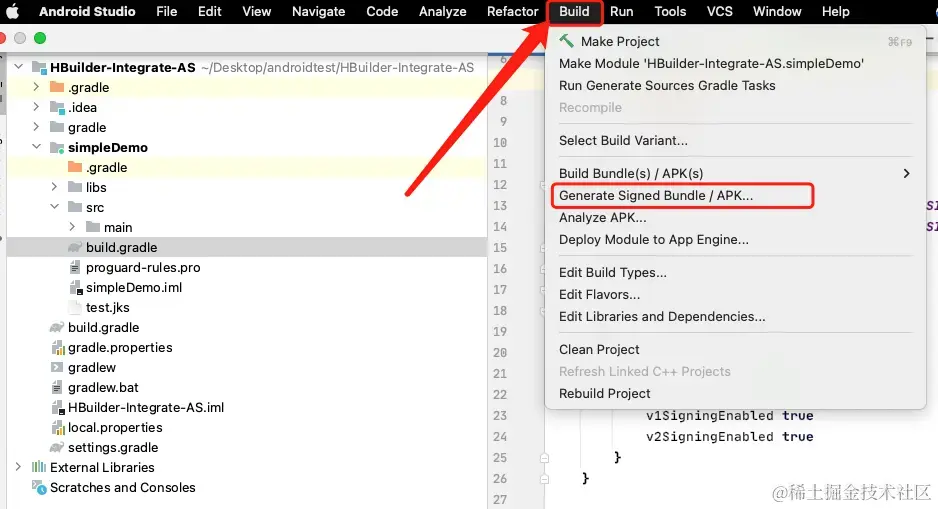Toggle code fold marker at line 26
Image resolution: width=938 pixels, height=509 pixels.
pyautogui.click(x=544, y=479)
